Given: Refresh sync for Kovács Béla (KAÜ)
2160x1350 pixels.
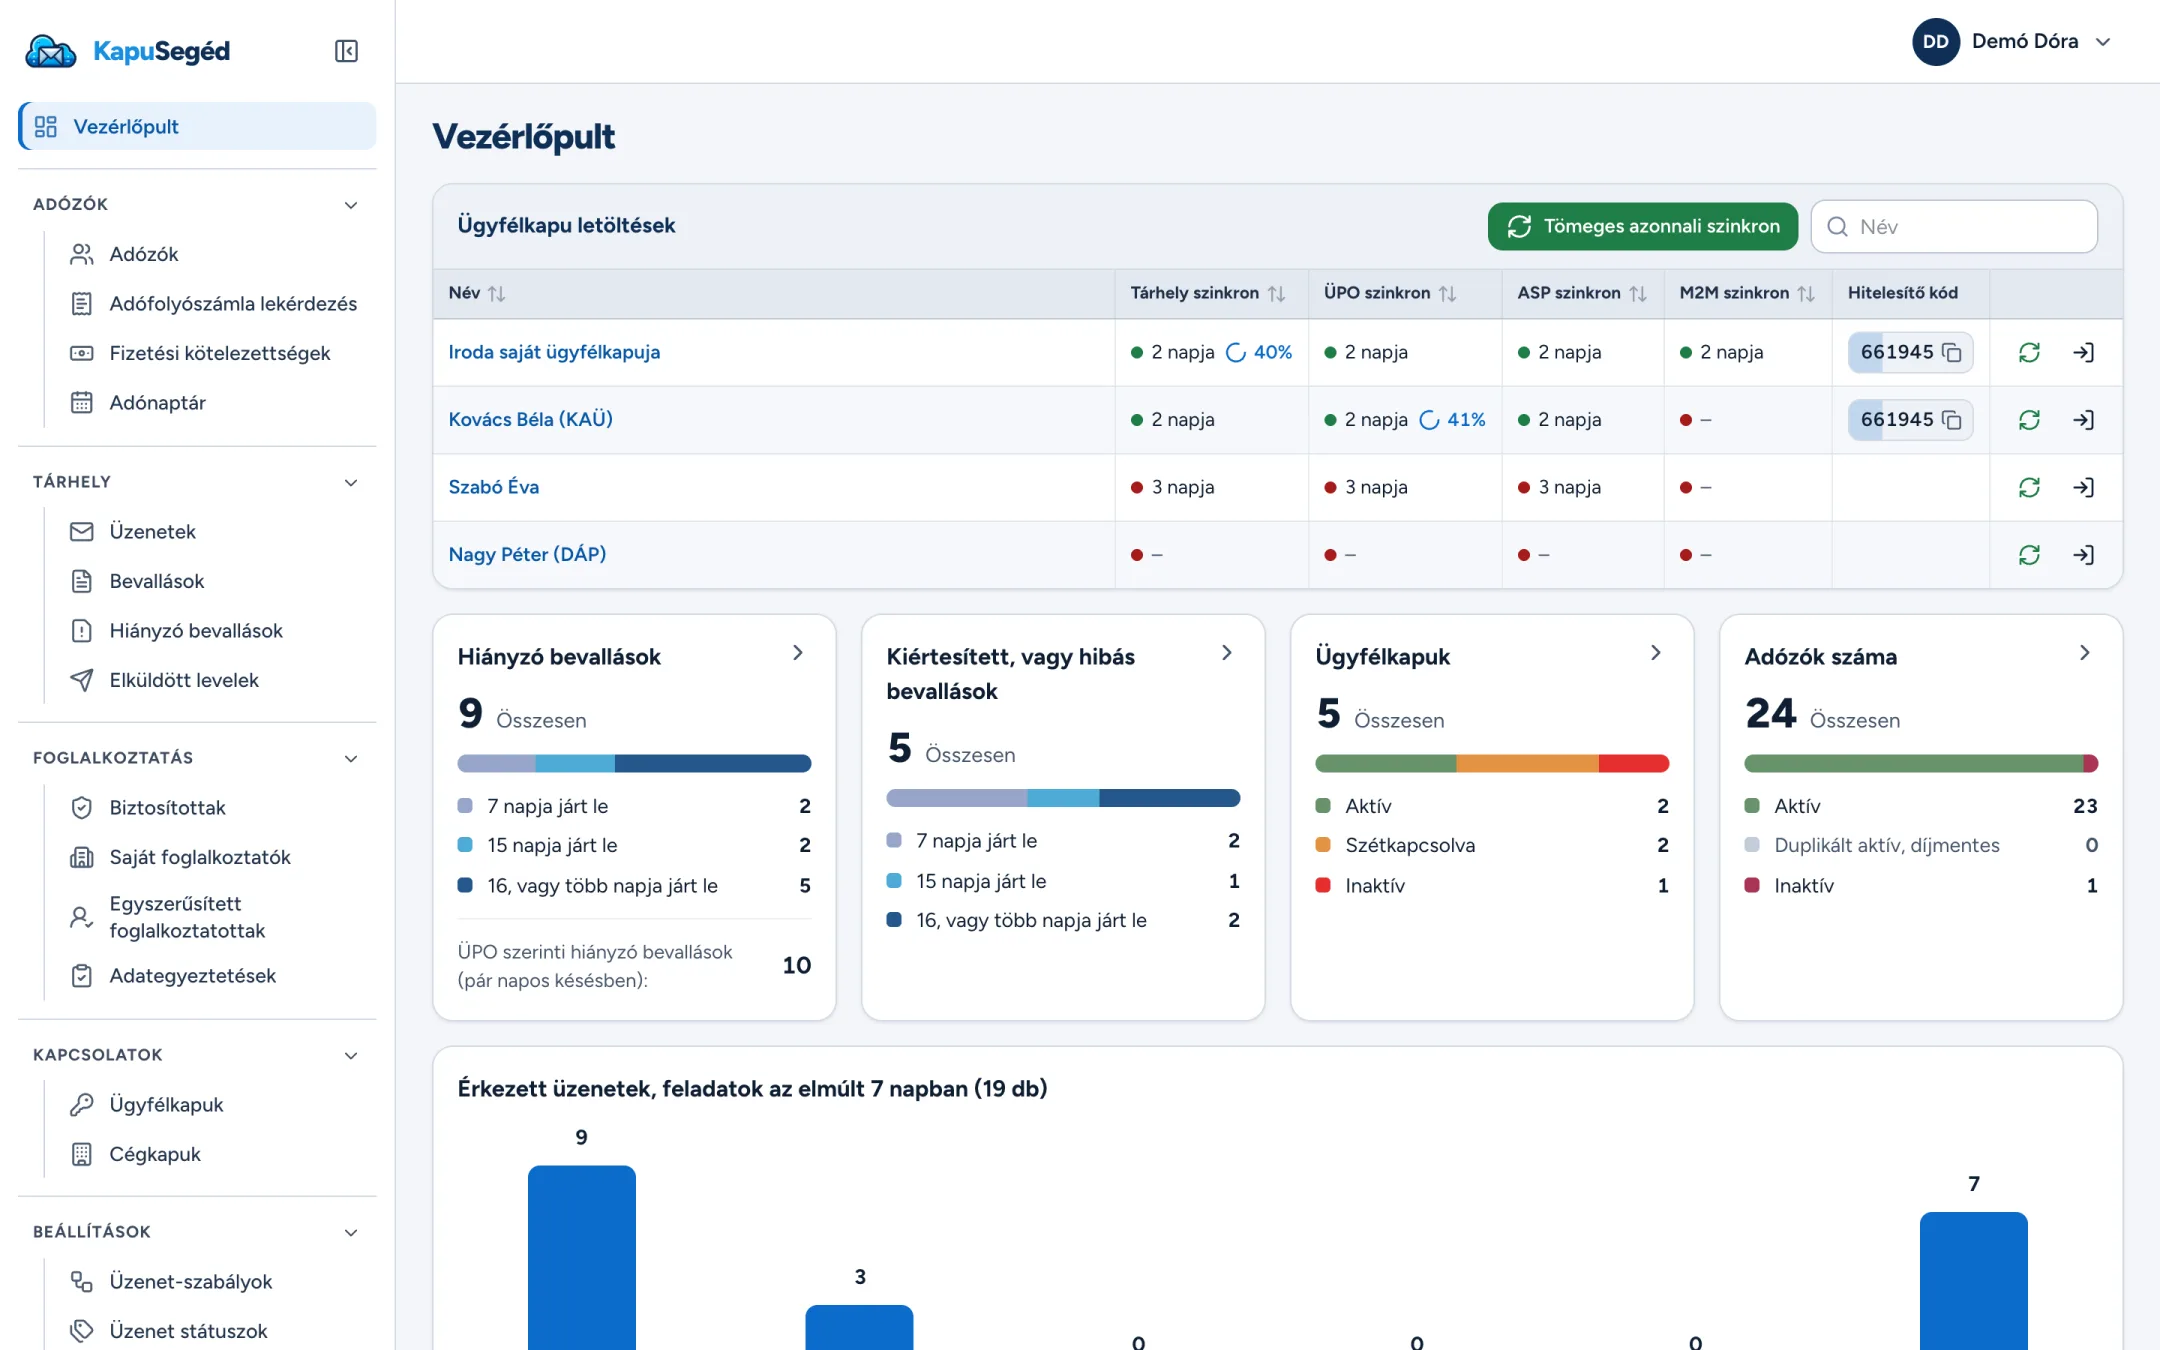Looking at the screenshot, I should 2029,420.
